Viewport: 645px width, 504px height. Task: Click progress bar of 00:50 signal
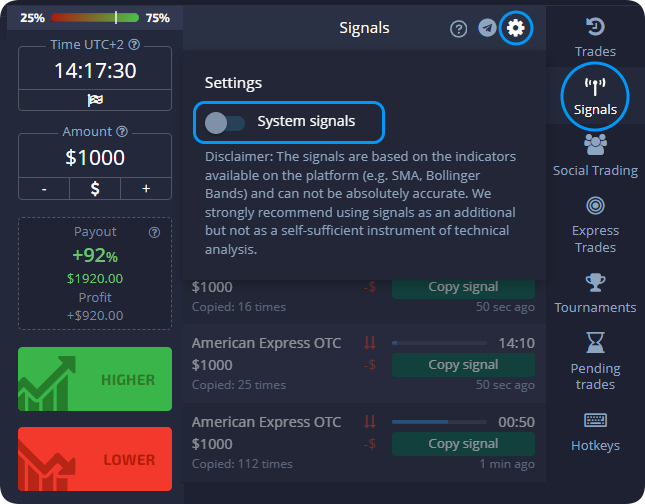pyautogui.click(x=439, y=422)
